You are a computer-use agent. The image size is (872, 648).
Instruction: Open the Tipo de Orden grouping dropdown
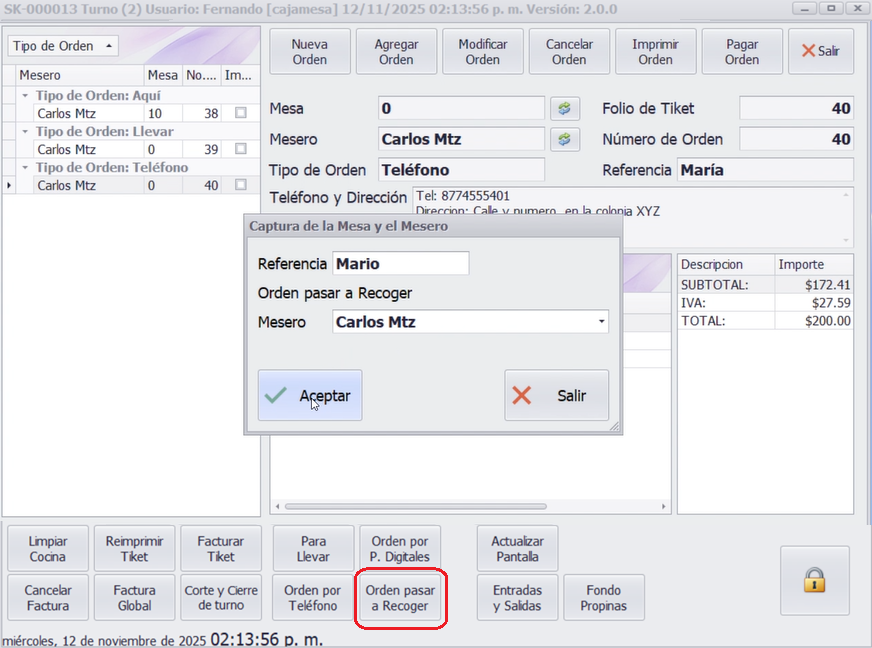tap(62, 46)
